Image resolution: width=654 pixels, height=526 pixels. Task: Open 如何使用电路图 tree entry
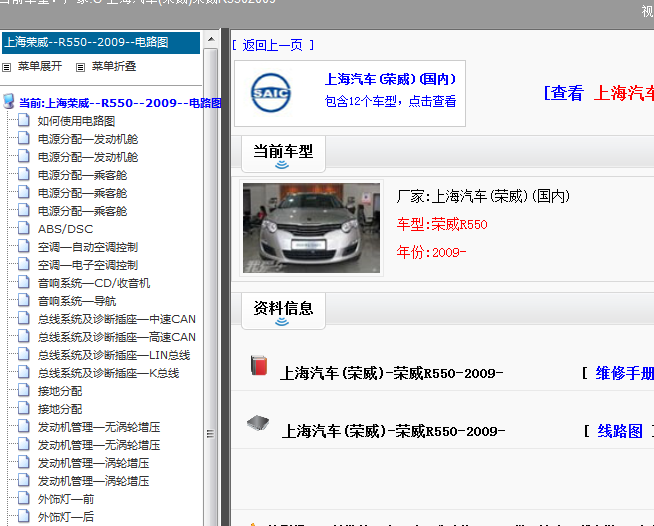76,121
